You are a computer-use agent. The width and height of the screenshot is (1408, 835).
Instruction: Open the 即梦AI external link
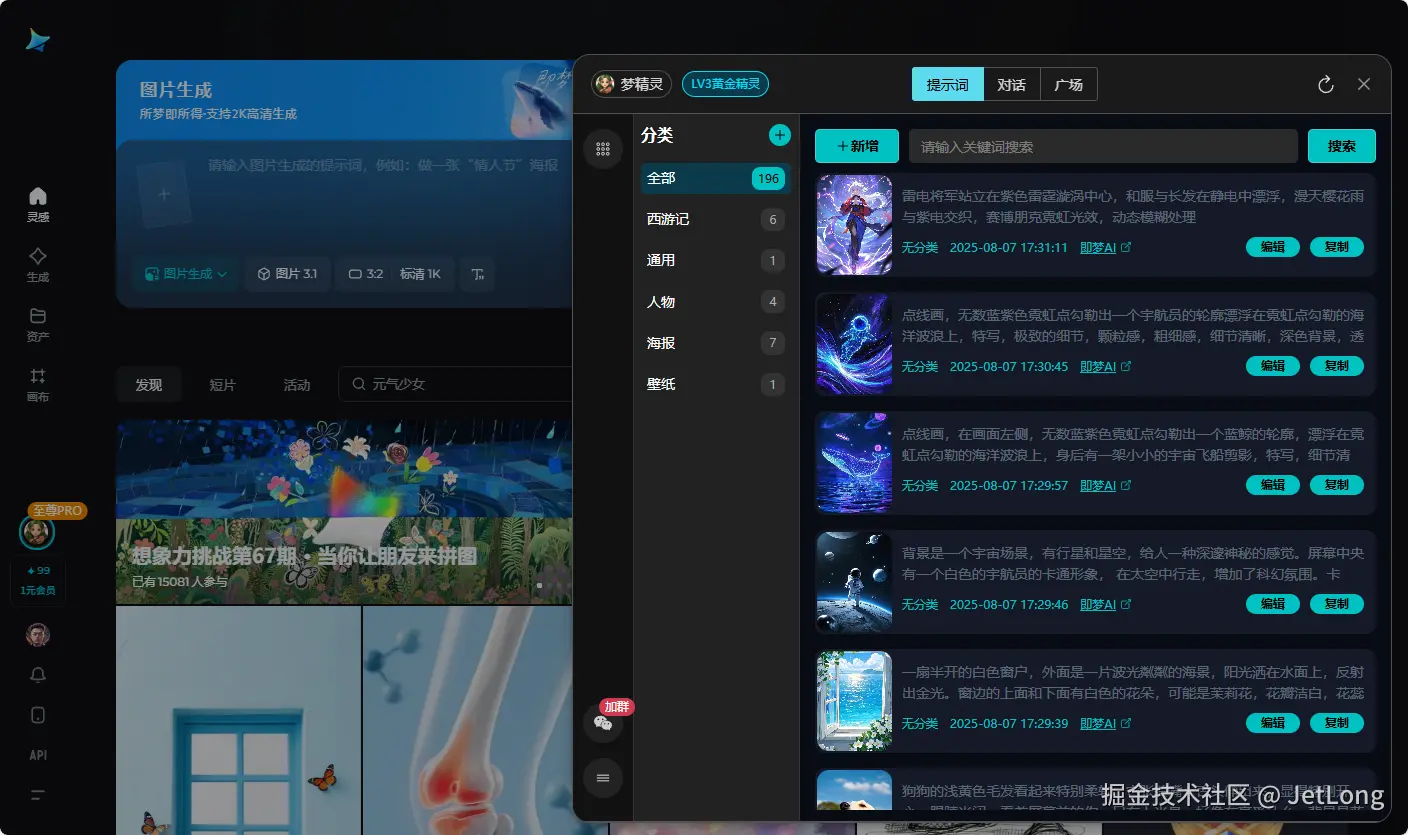pos(1100,247)
